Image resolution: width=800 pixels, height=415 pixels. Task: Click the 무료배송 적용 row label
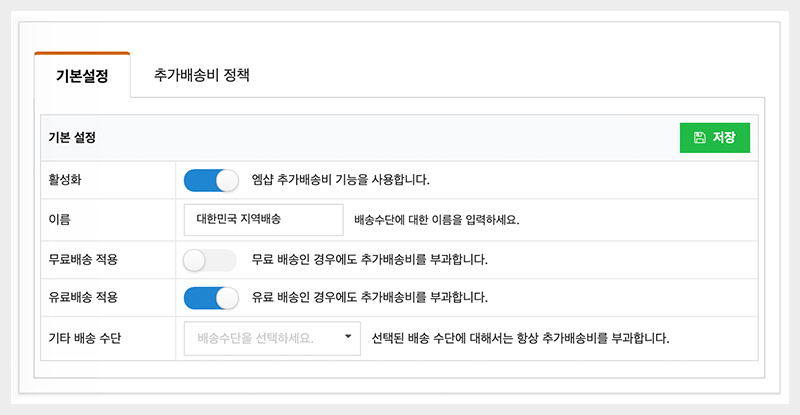83,260
